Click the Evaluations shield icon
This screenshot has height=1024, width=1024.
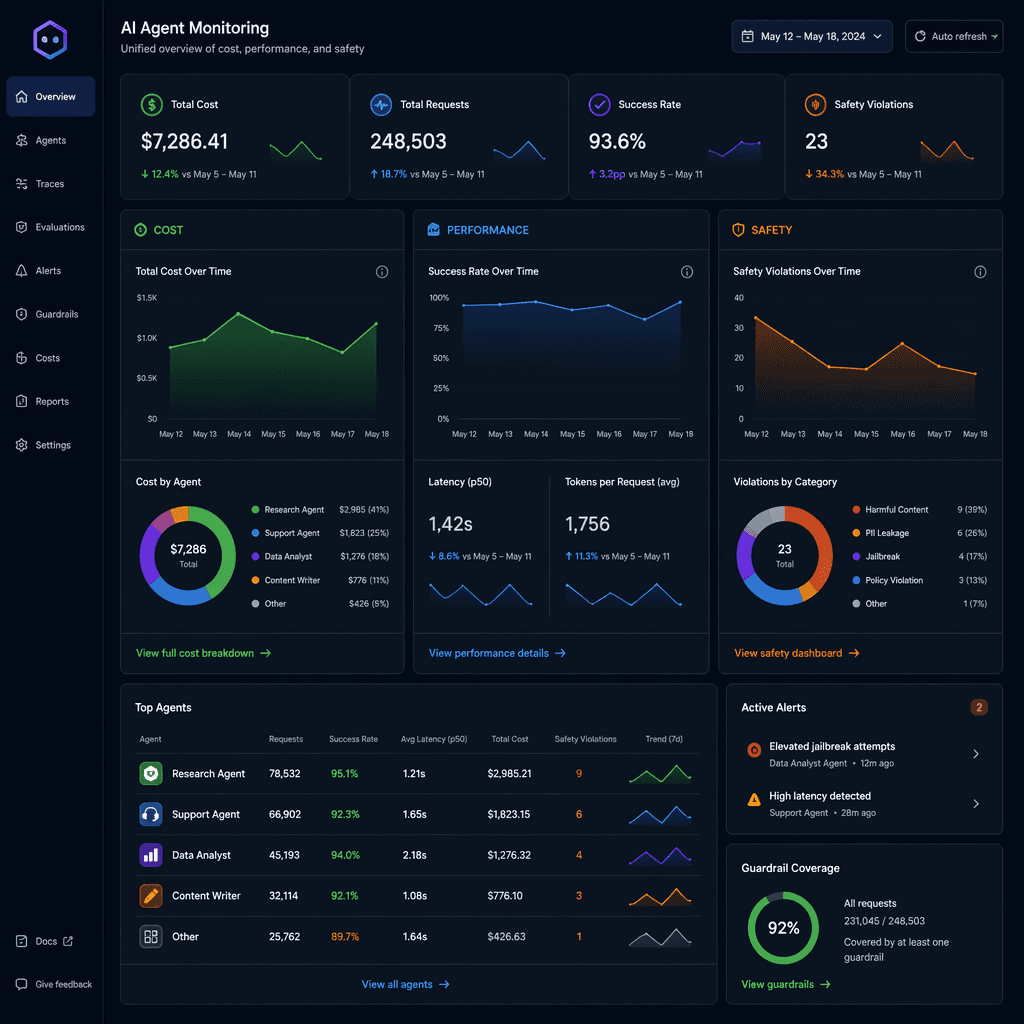click(x=22, y=227)
